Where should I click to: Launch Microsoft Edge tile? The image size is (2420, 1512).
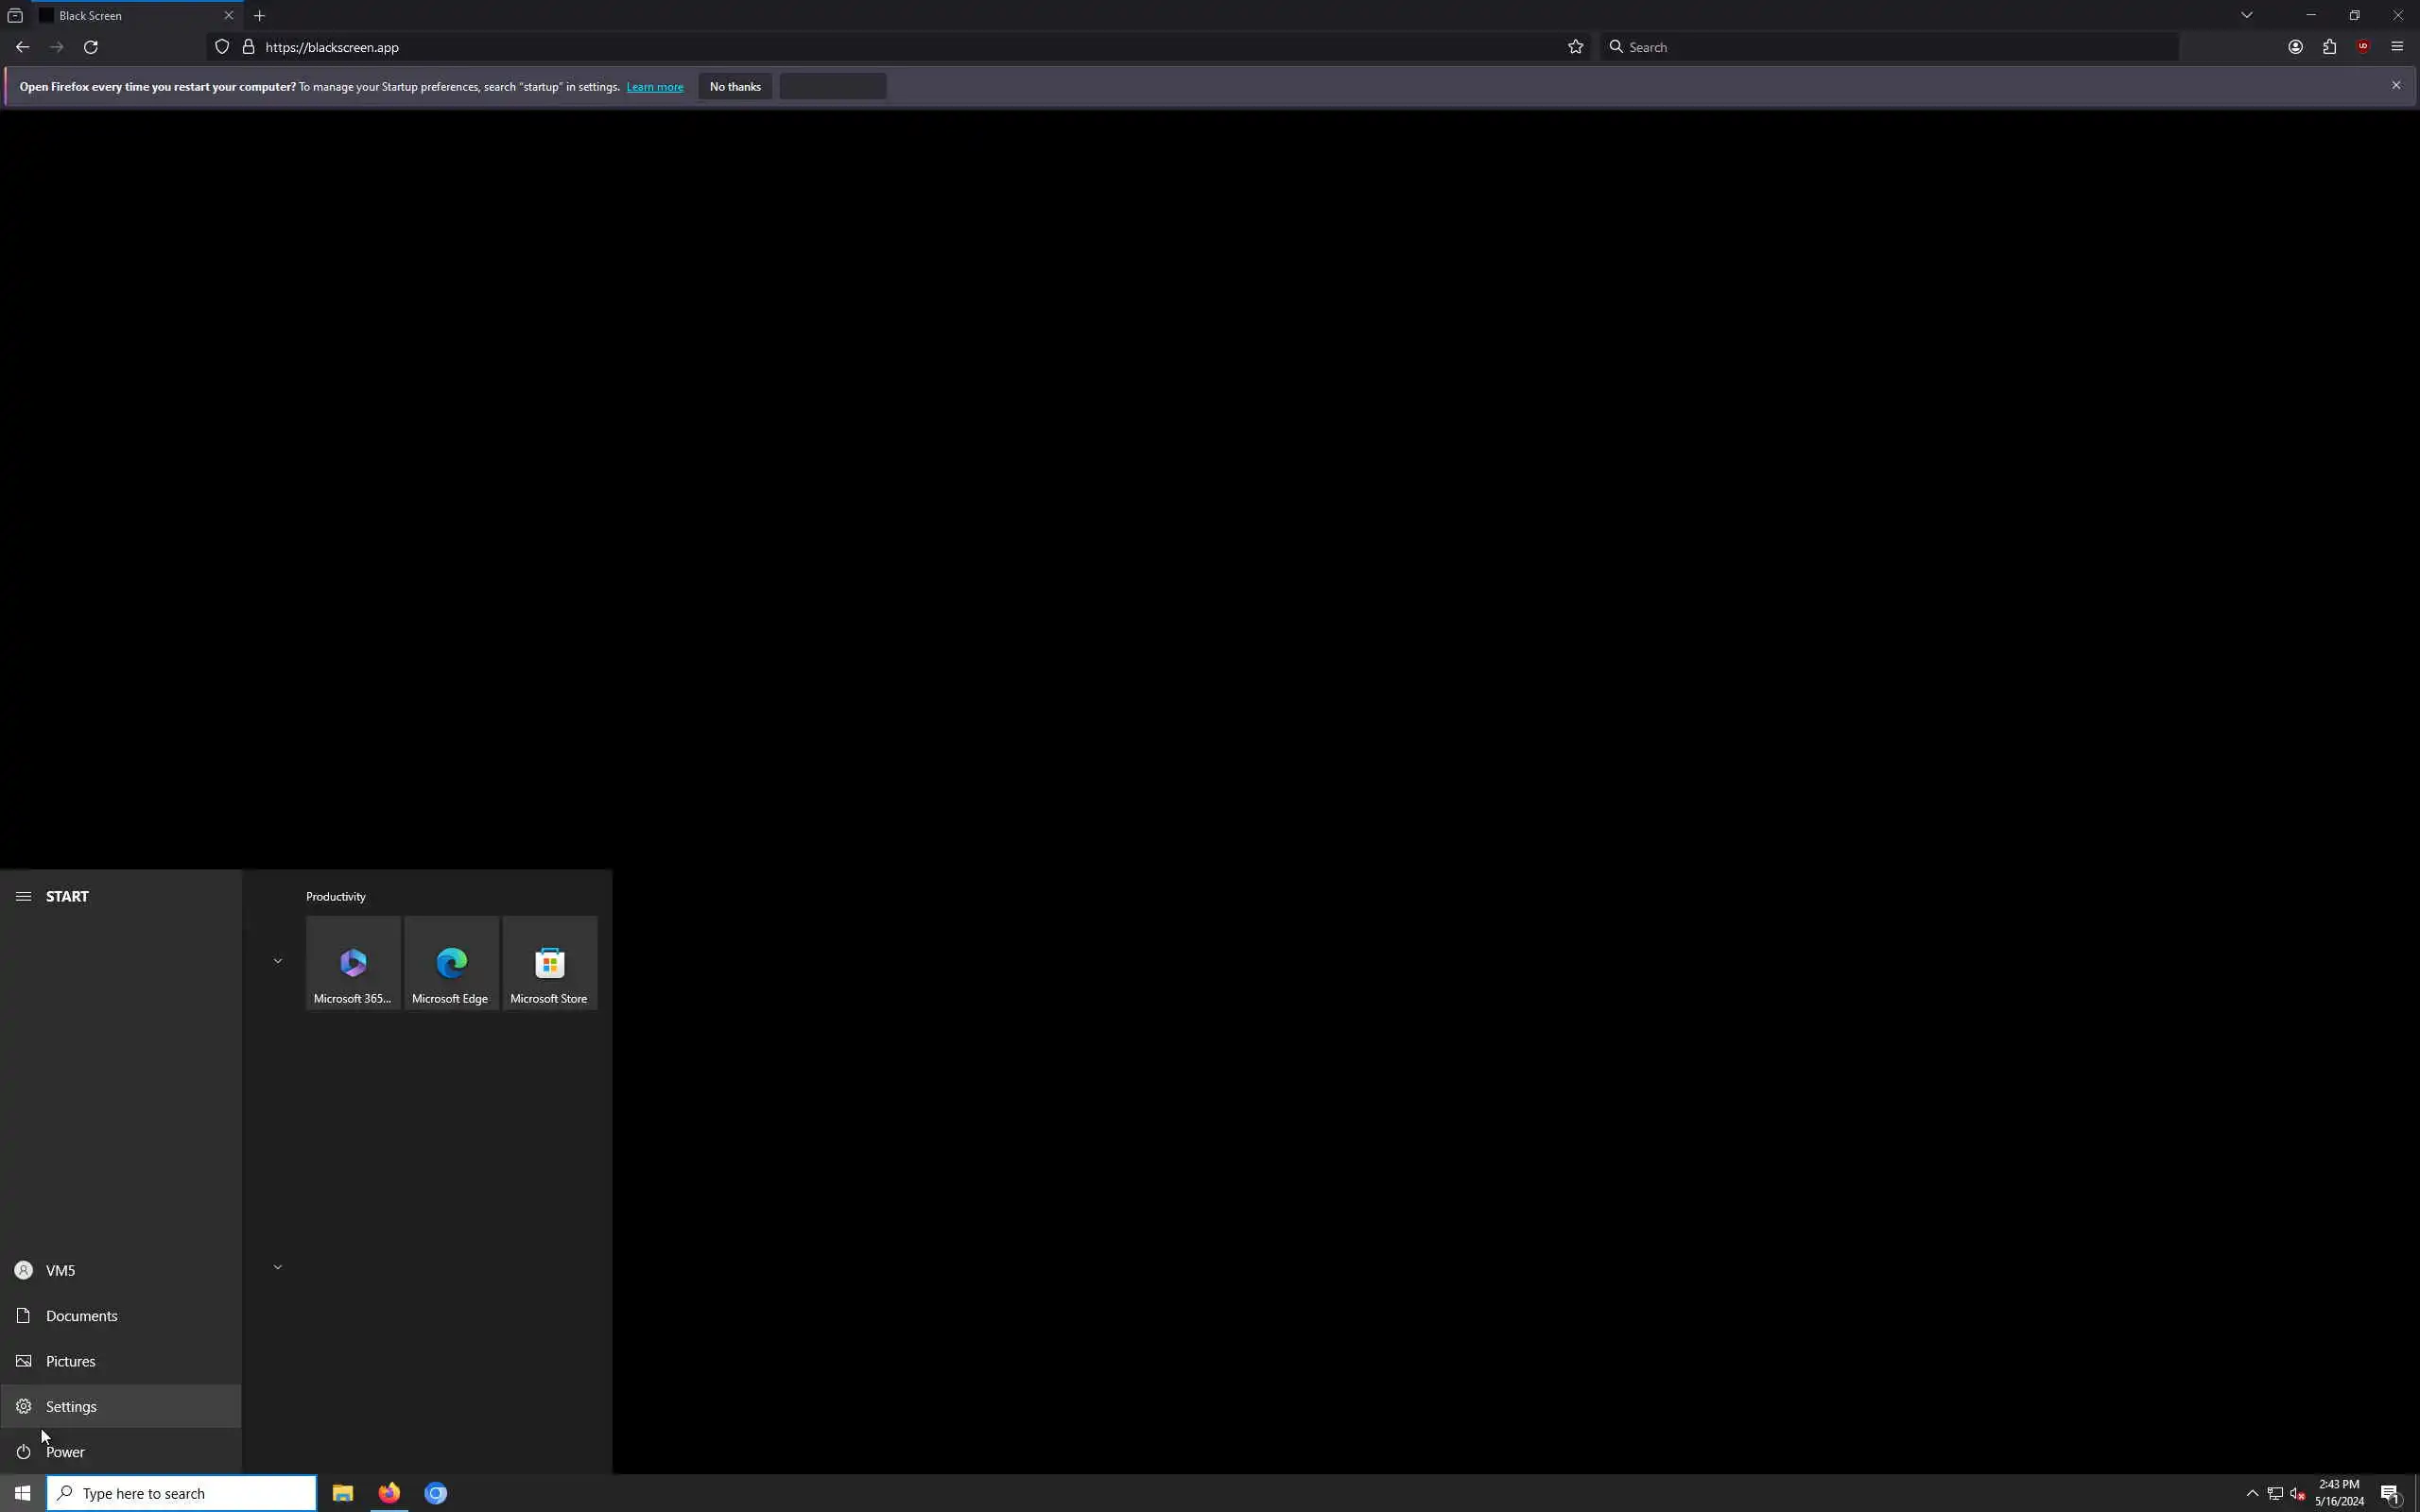pyautogui.click(x=450, y=963)
